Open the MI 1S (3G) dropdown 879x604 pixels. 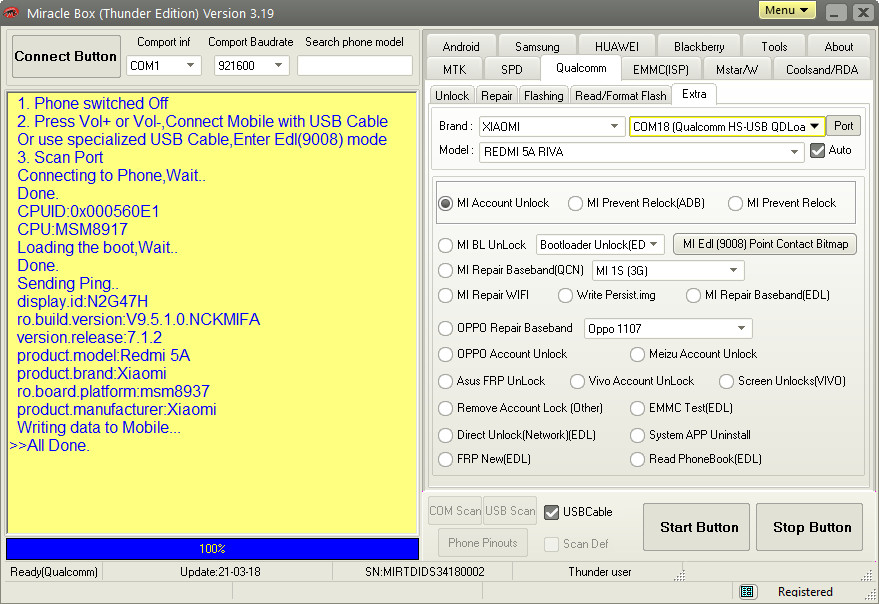(x=668, y=271)
